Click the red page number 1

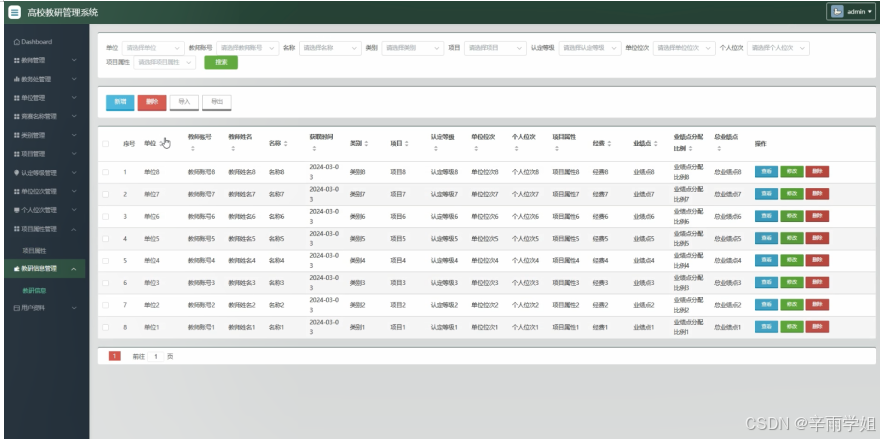click(114, 356)
